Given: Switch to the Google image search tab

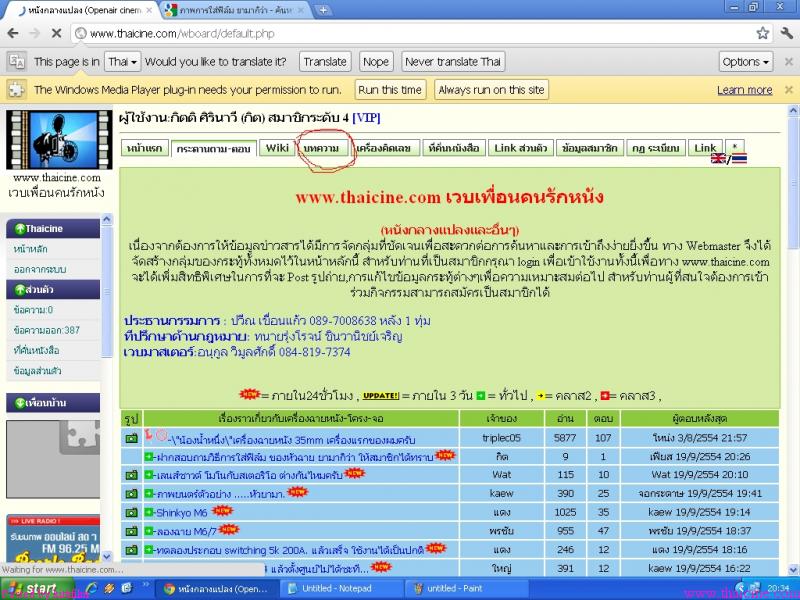Looking at the screenshot, I should [235, 10].
